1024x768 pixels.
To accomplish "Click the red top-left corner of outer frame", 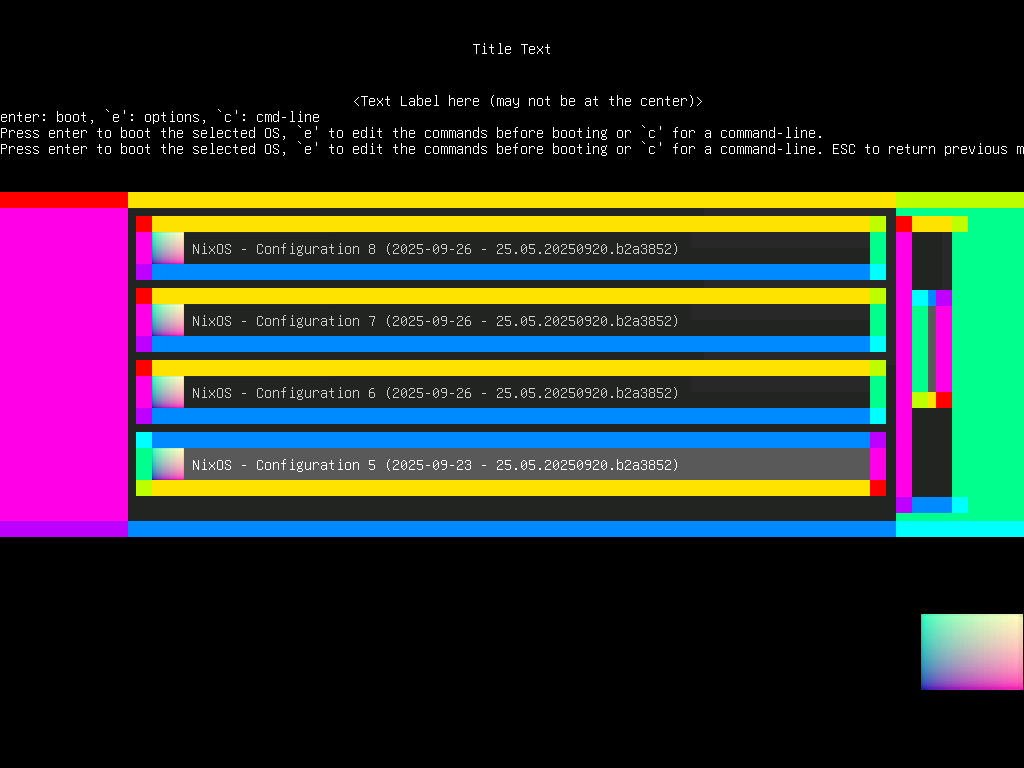I will [x=64, y=200].
